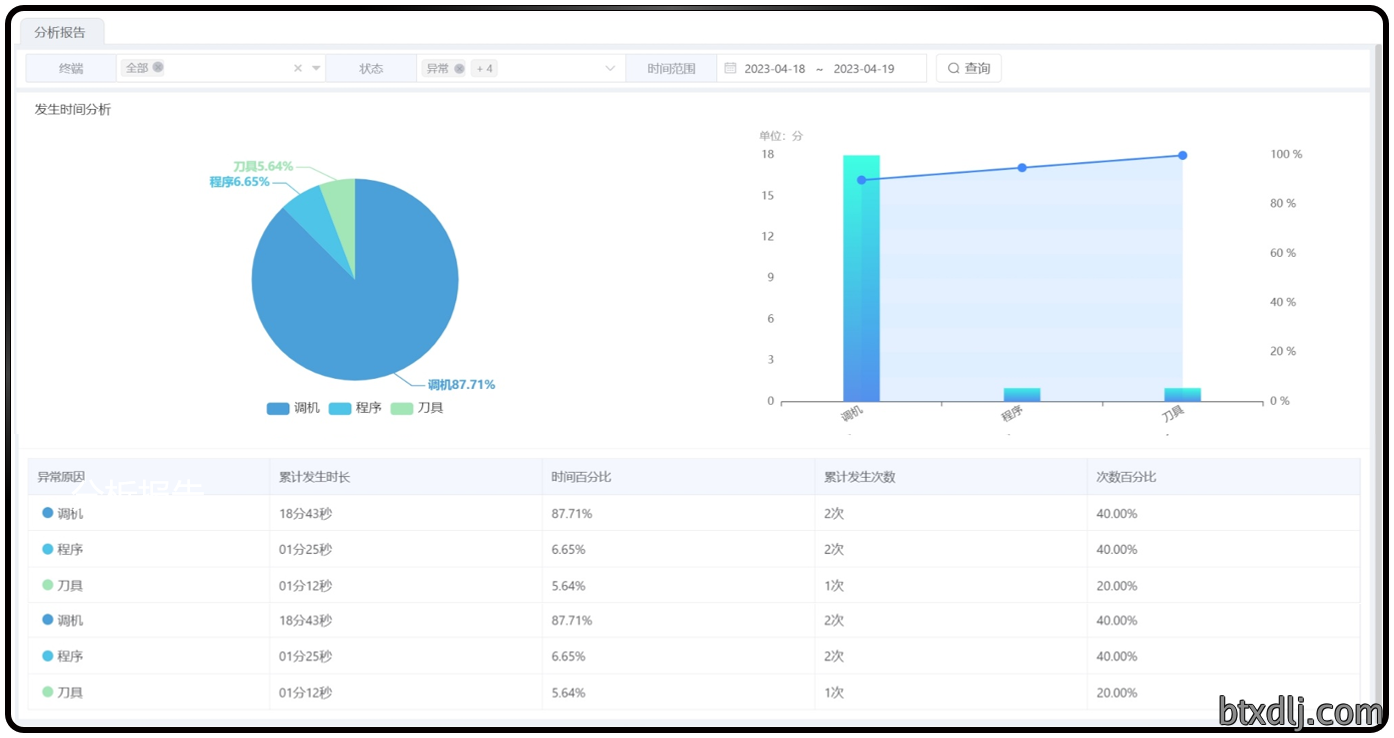Expand the 终端 dropdown arrow

(x=317, y=68)
